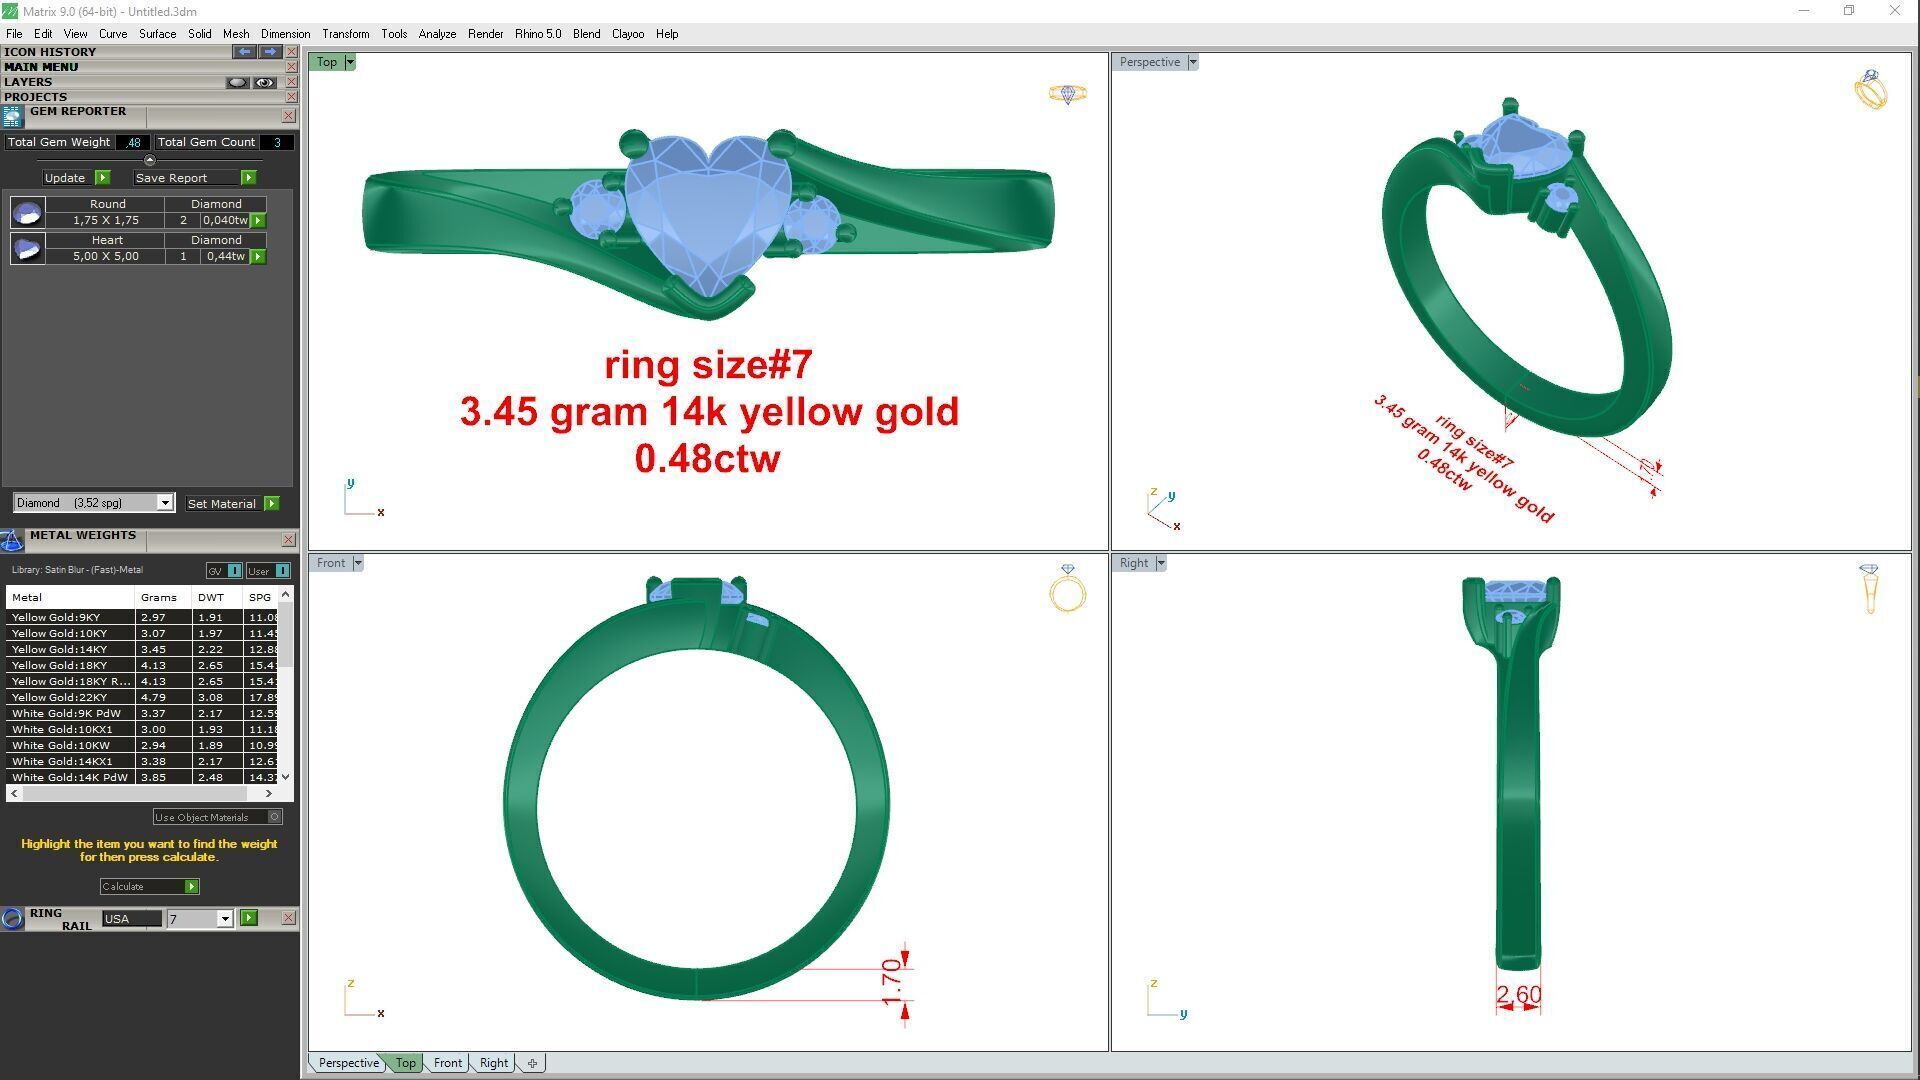Open the Front viewport dropdown arrow
The width and height of the screenshot is (1920, 1080).
pyautogui.click(x=357, y=563)
